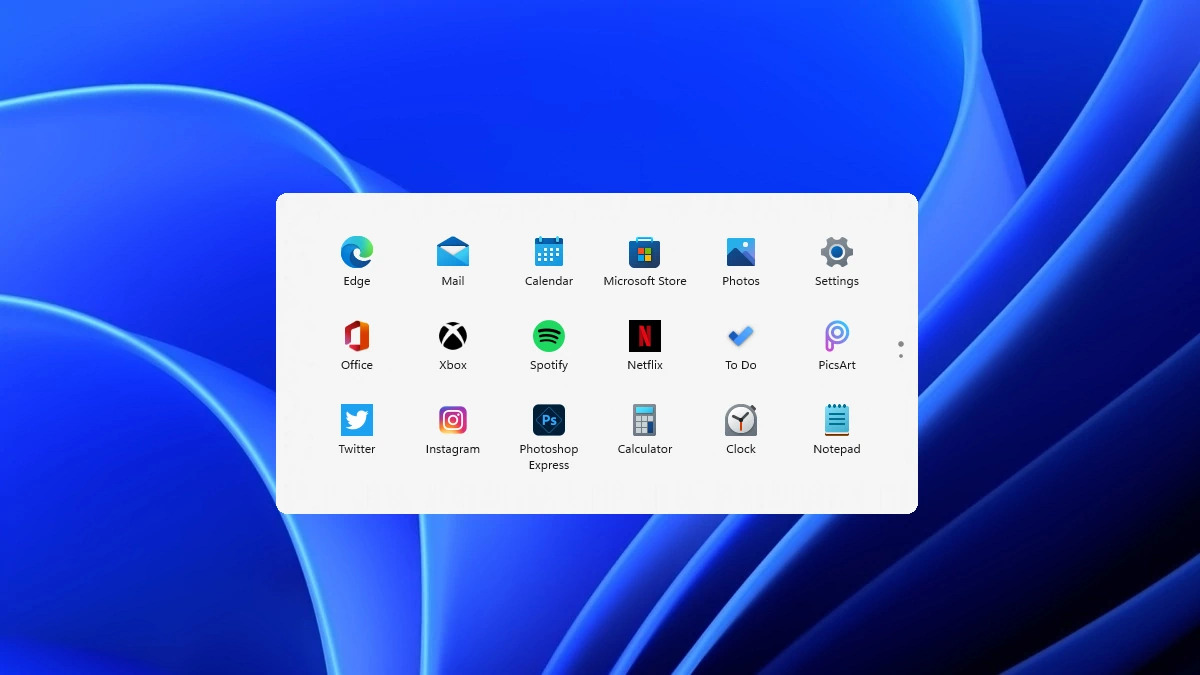Open the Twitter app

356,421
